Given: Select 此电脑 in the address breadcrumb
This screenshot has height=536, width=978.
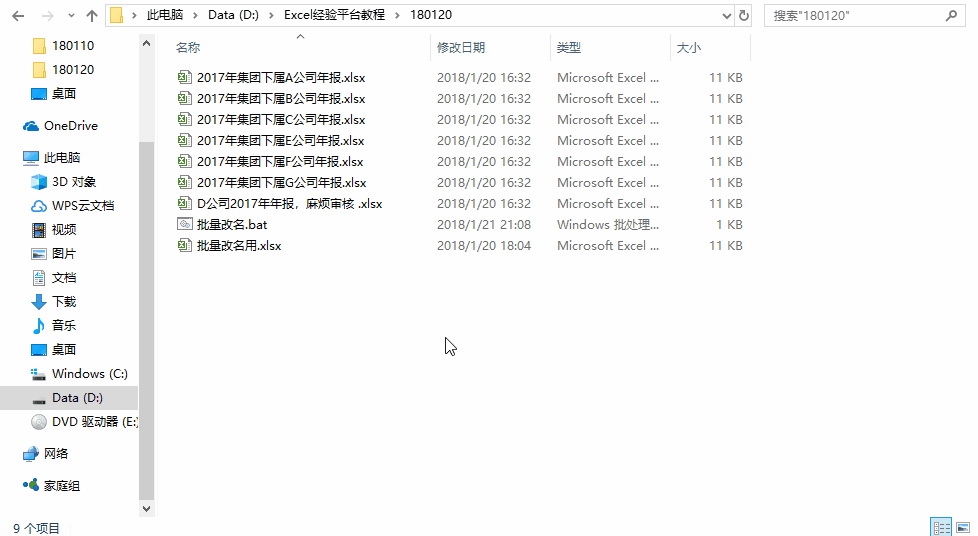Looking at the screenshot, I should (165, 15).
